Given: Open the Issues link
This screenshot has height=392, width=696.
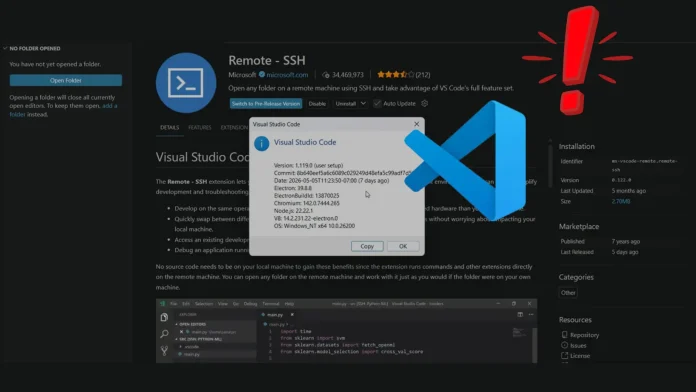Looking at the screenshot, I should tap(578, 345).
